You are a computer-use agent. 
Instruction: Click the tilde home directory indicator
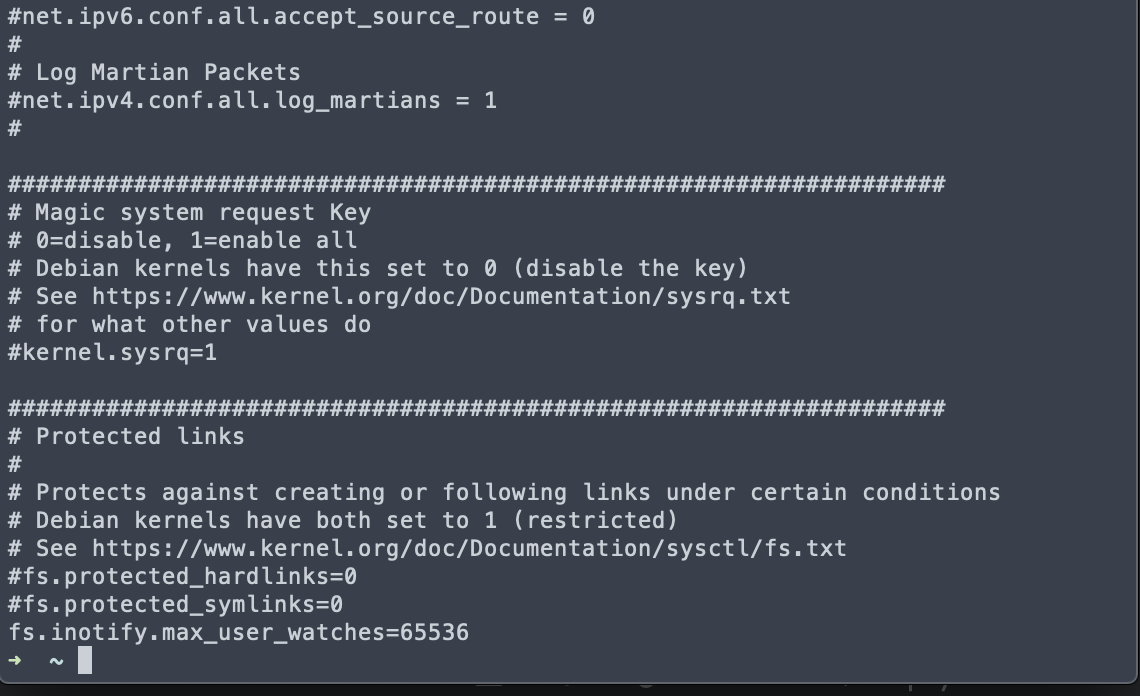(x=56, y=661)
